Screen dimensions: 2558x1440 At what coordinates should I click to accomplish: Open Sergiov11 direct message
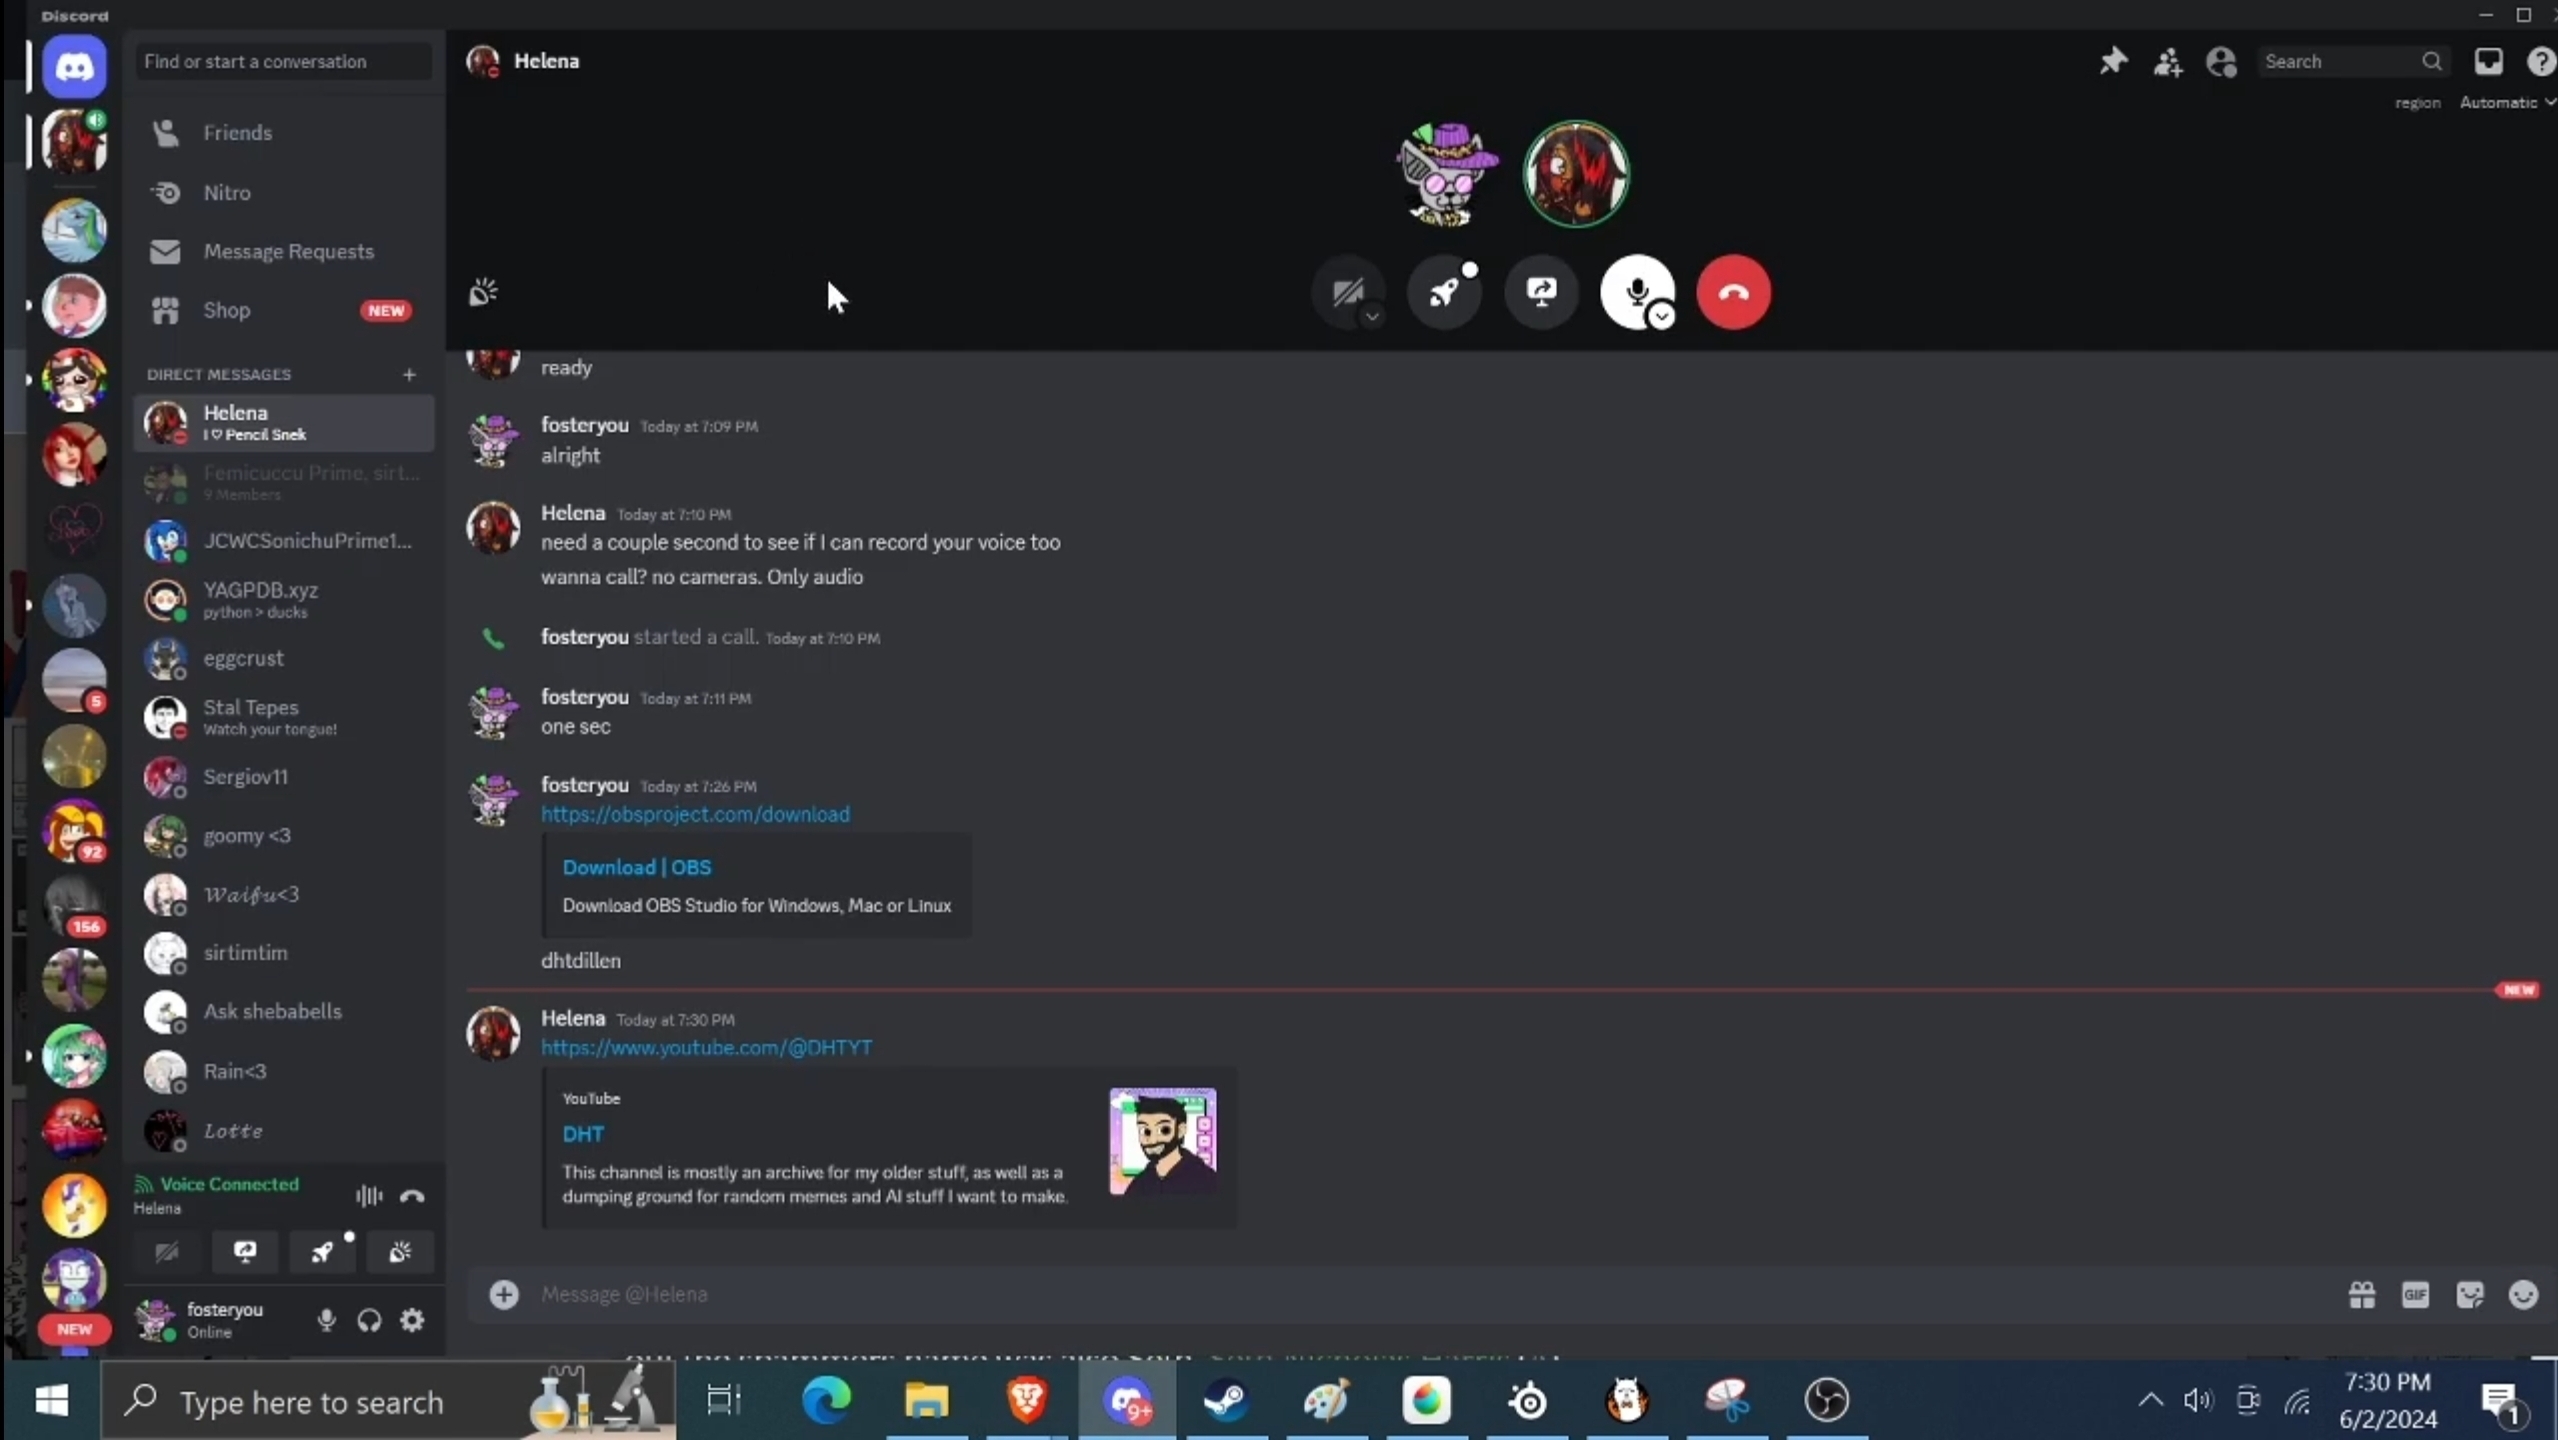click(284, 776)
